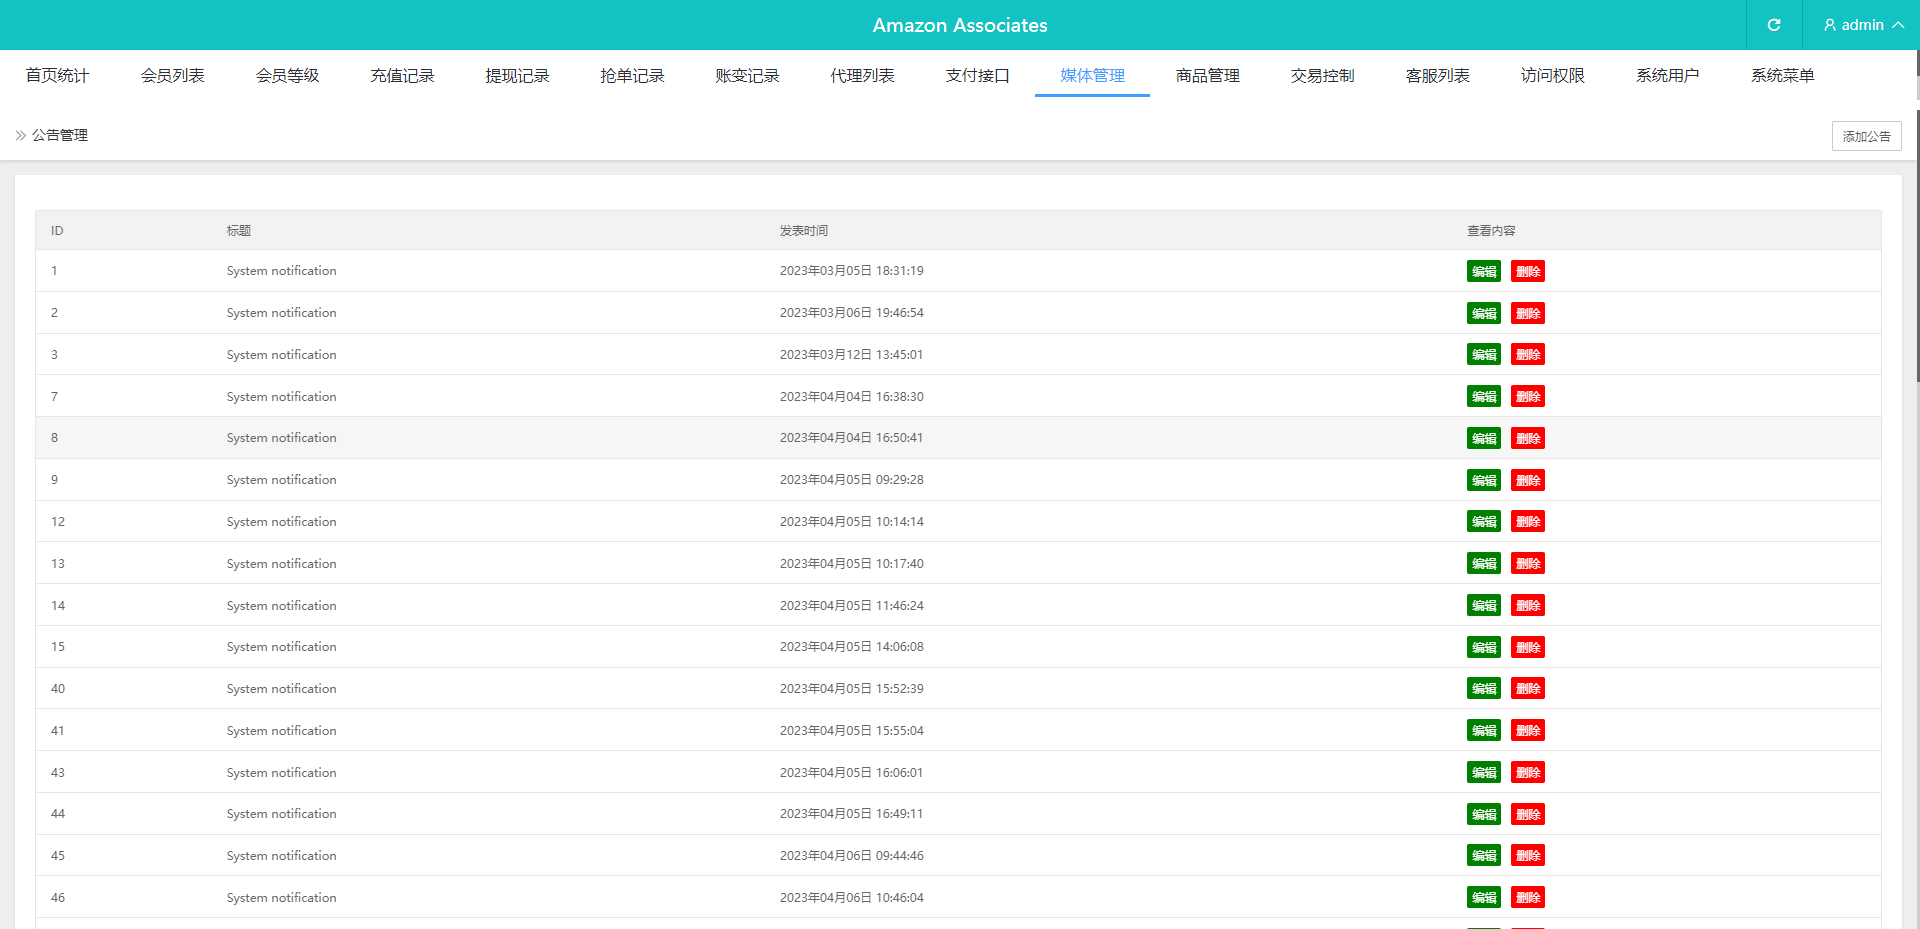This screenshot has height=929, width=1920.
Task: Edit the notification with ID 40
Action: [1483, 689]
